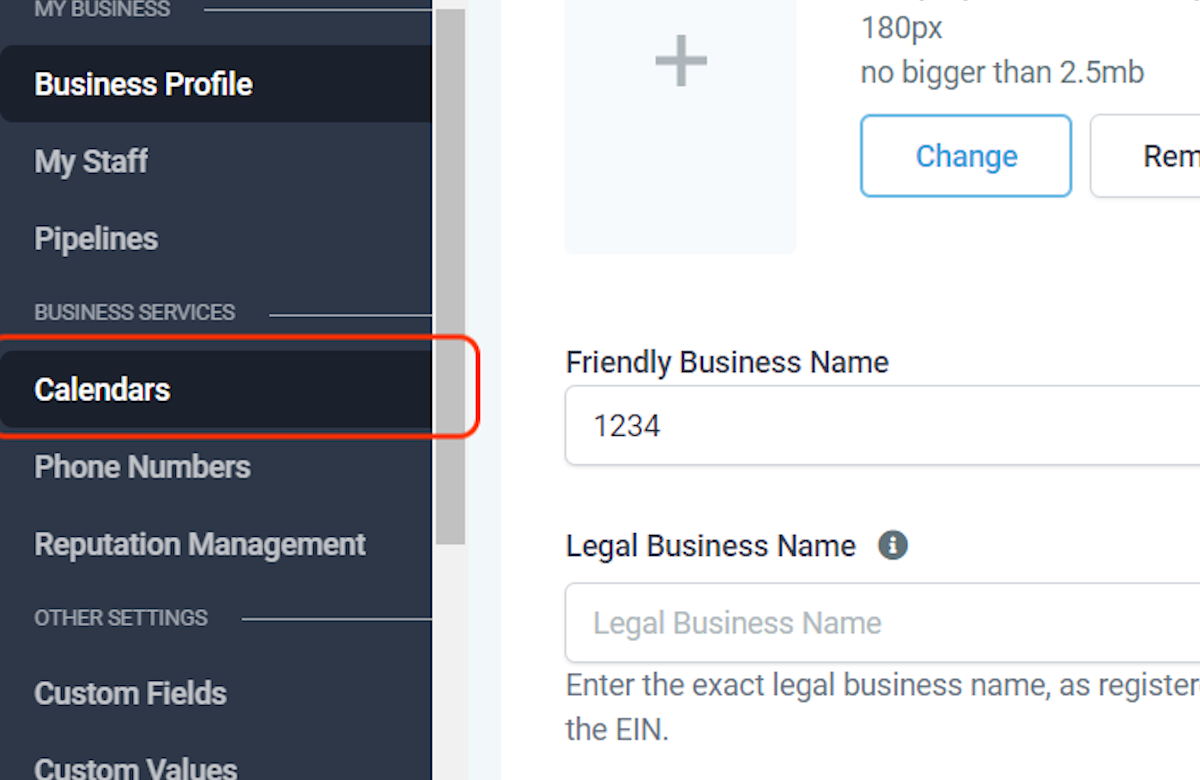This screenshot has width=1200, height=780.
Task: Click the OTHER SETTINGS section label
Action: (120, 618)
